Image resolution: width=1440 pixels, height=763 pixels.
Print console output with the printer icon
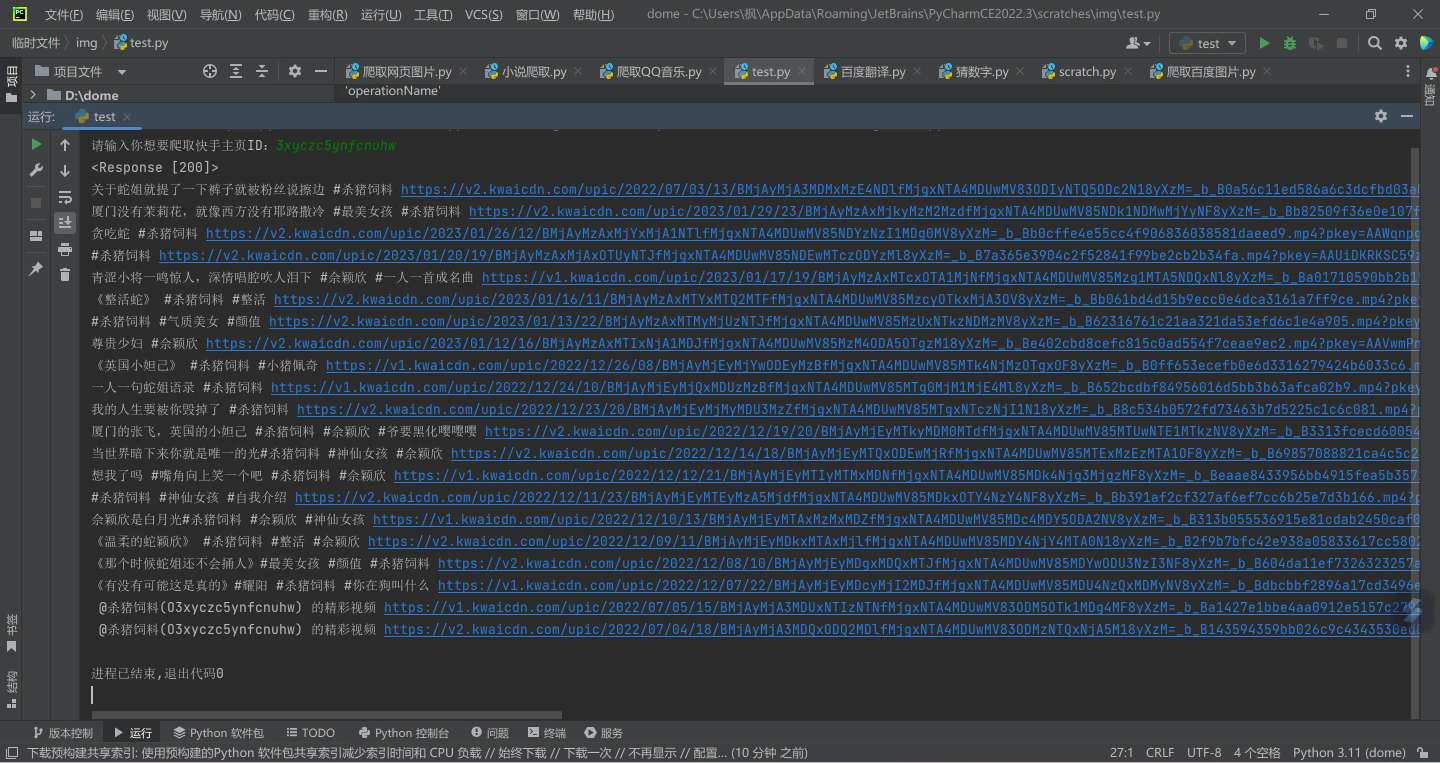pyautogui.click(x=65, y=247)
